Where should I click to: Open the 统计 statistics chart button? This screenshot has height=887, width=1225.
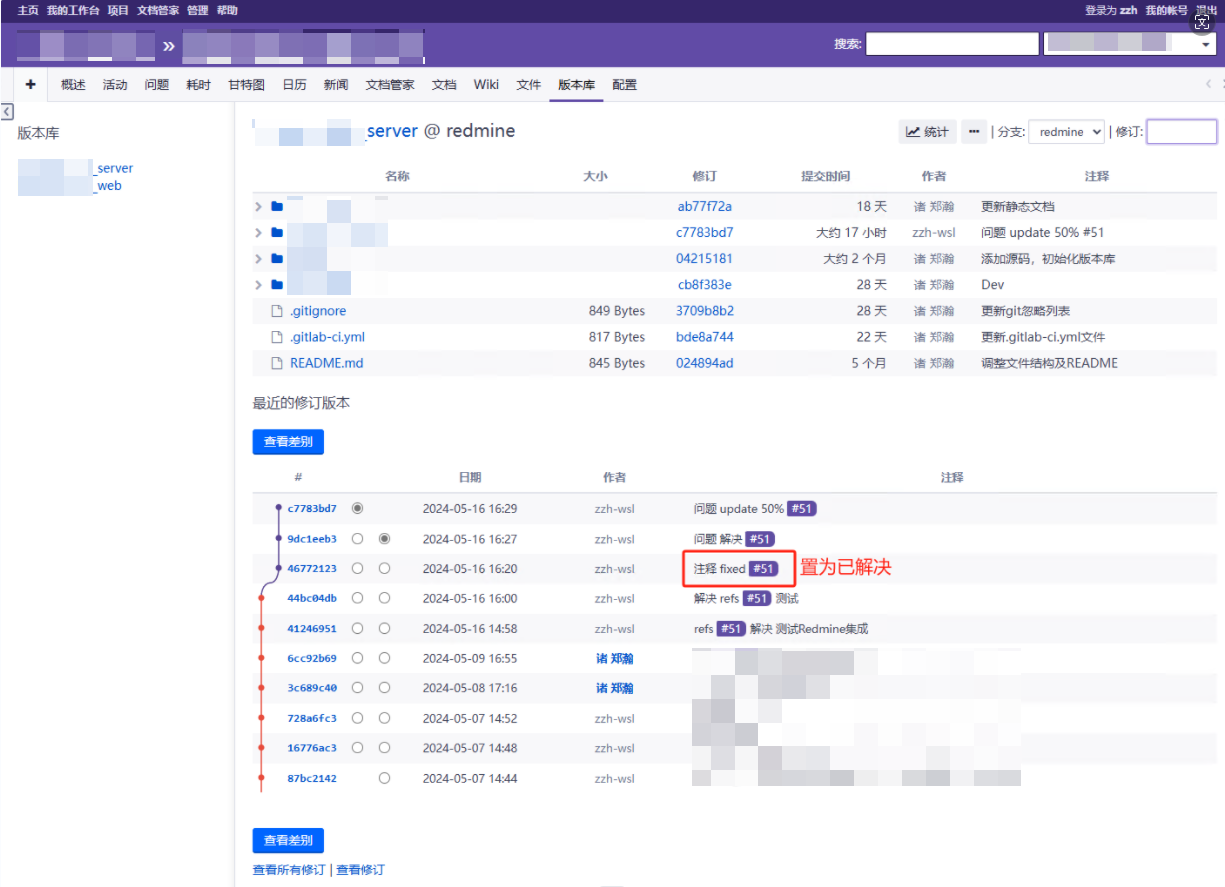tap(927, 132)
